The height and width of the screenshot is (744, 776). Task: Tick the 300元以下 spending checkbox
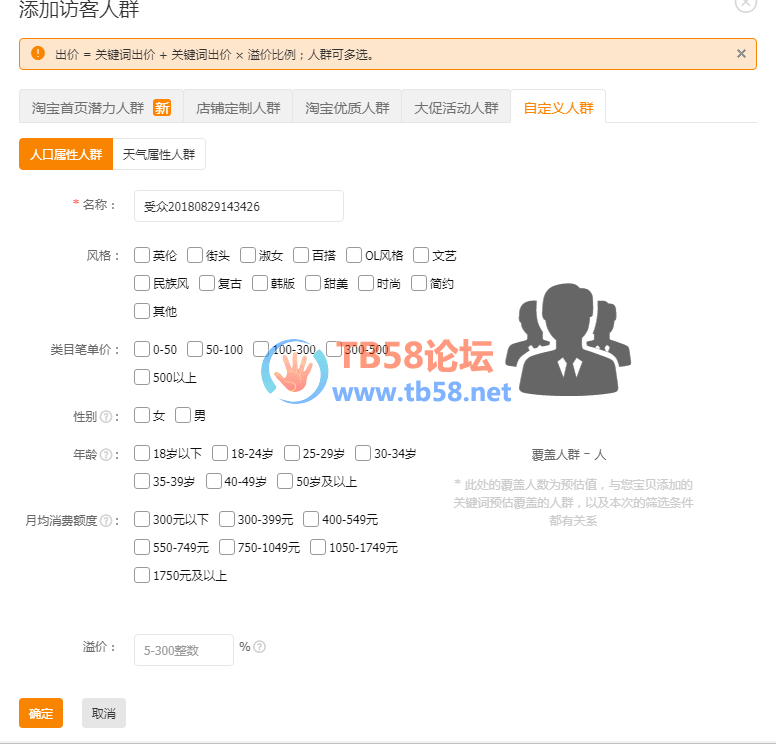coord(142,519)
